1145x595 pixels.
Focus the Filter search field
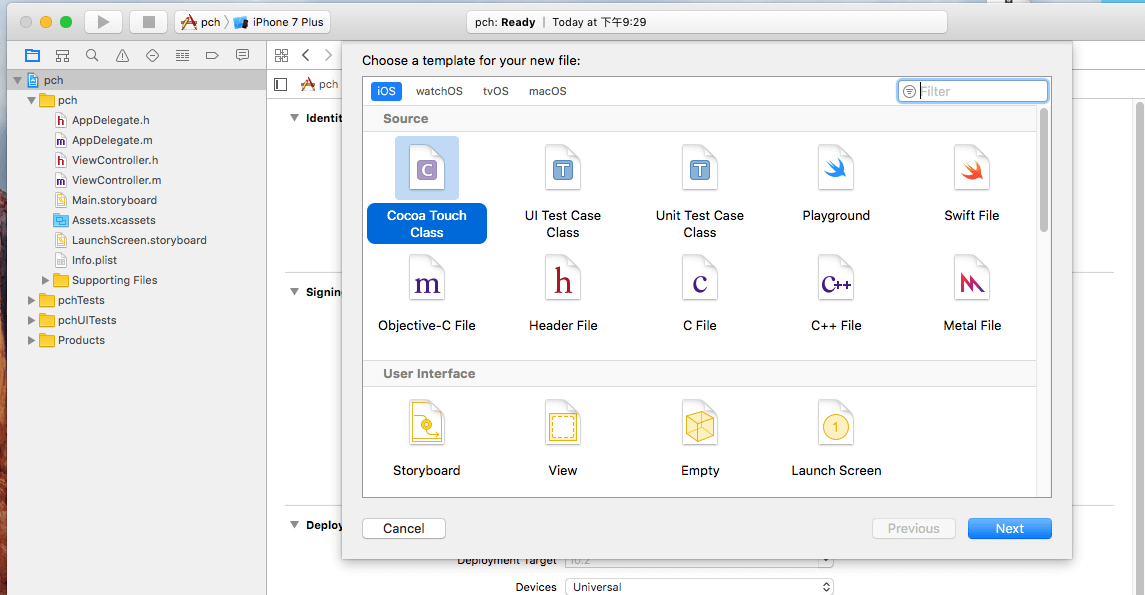(980, 91)
